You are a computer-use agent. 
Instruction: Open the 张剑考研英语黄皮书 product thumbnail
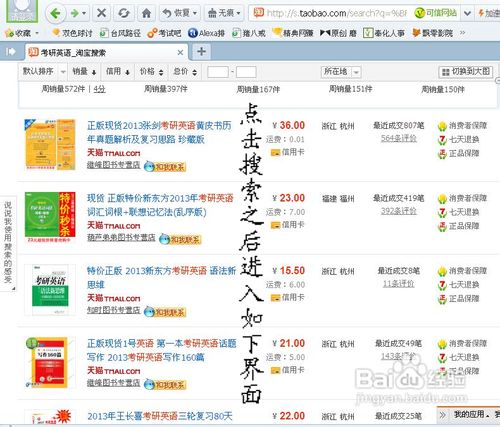pyautogui.click(x=50, y=144)
